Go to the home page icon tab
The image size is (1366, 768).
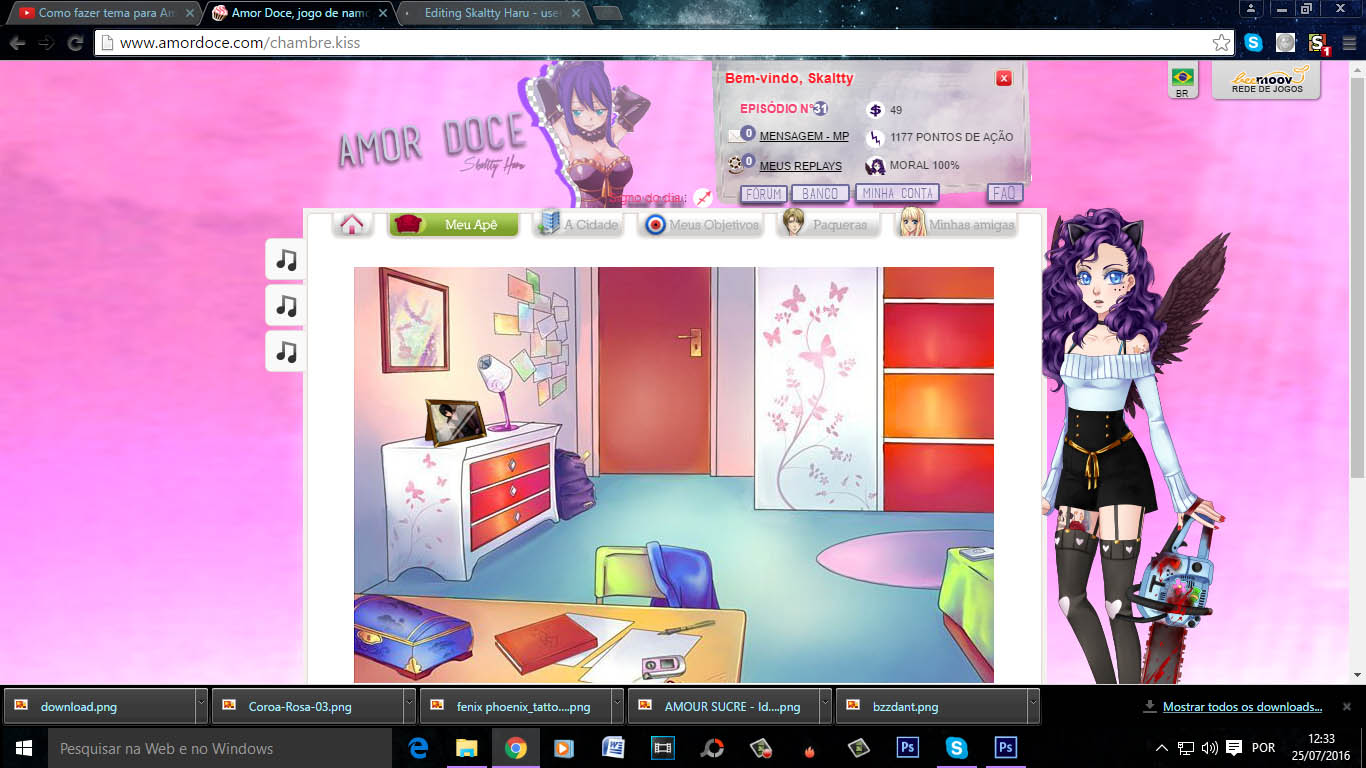[x=351, y=224]
